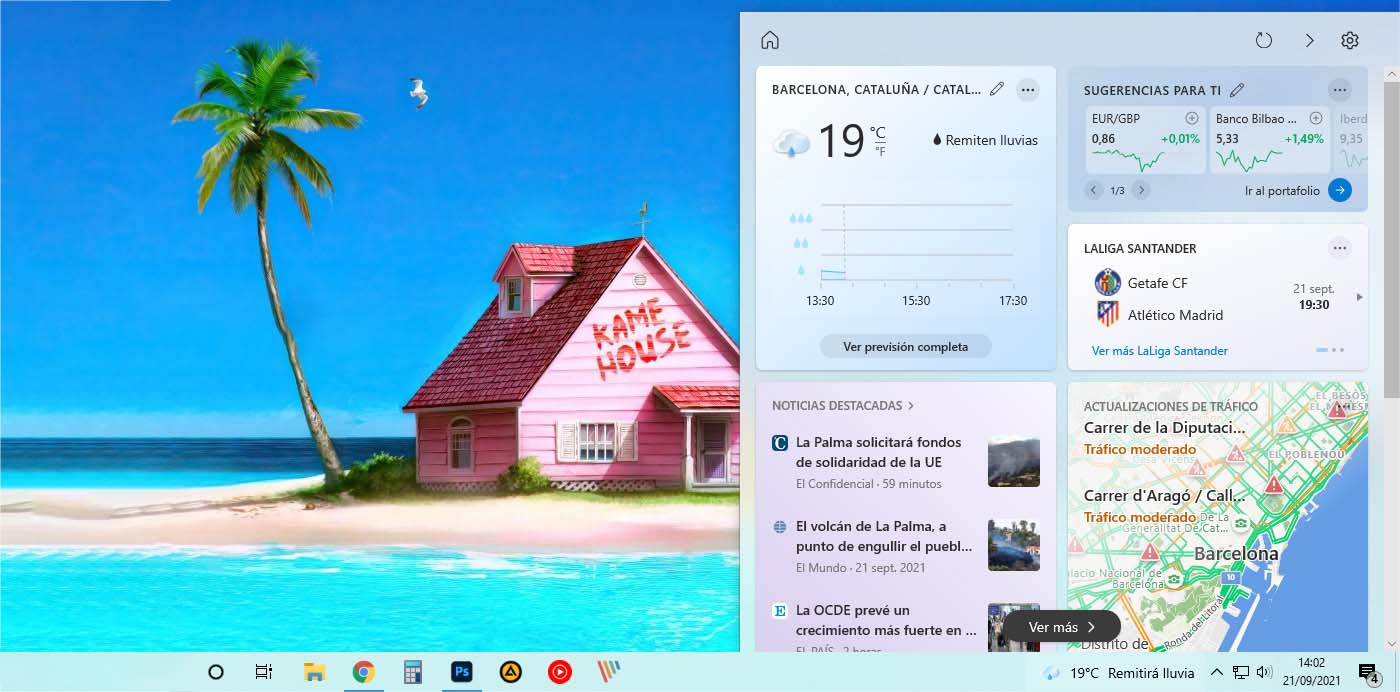Open Google Chrome from the taskbar
Screen dimensions: 1400x692
[x=364, y=673]
